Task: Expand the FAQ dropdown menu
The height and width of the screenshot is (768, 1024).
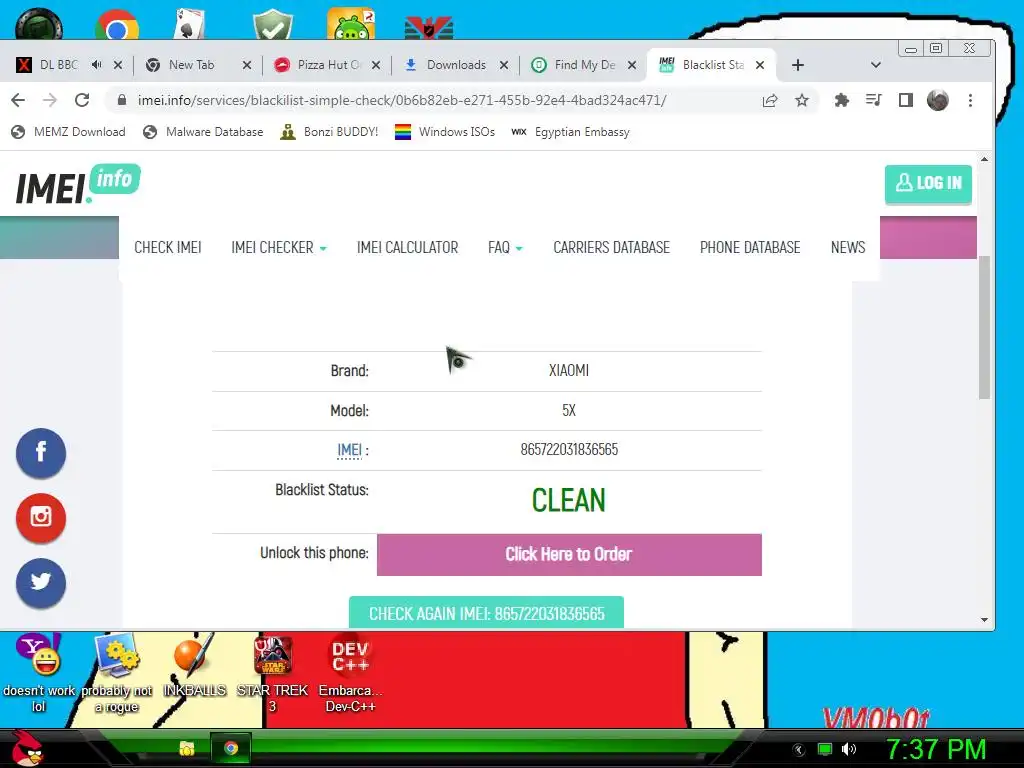Action: (505, 248)
